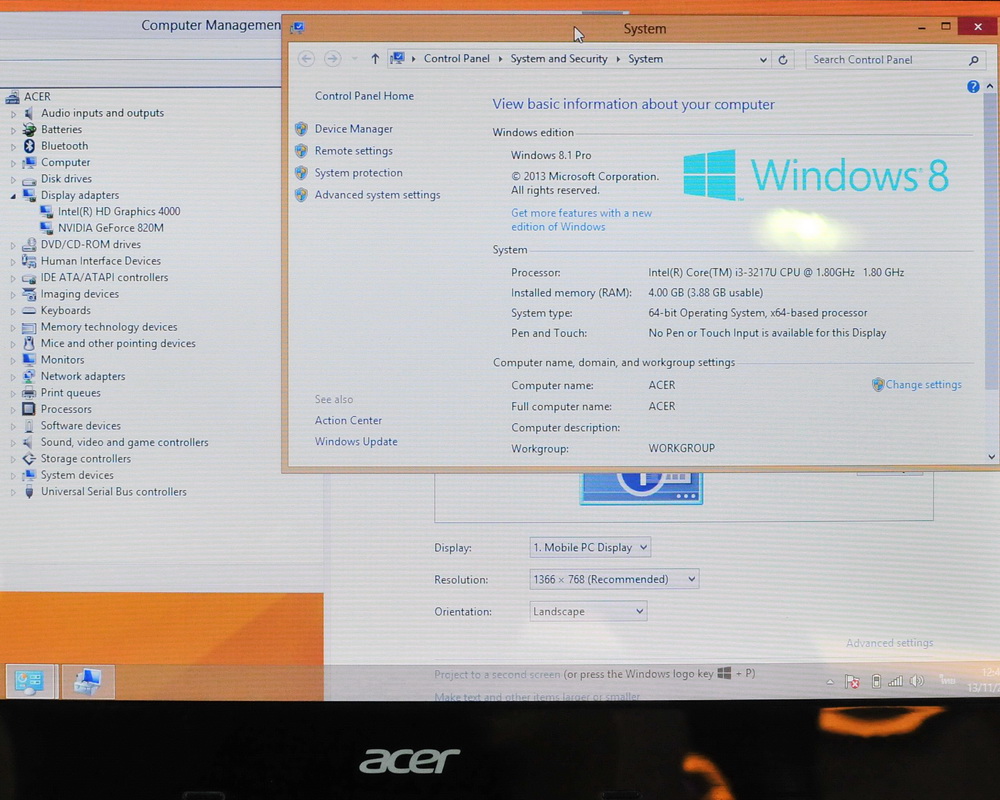Show hidden tray icons arrow
Image resolution: width=1000 pixels, height=800 pixels.
[830, 682]
